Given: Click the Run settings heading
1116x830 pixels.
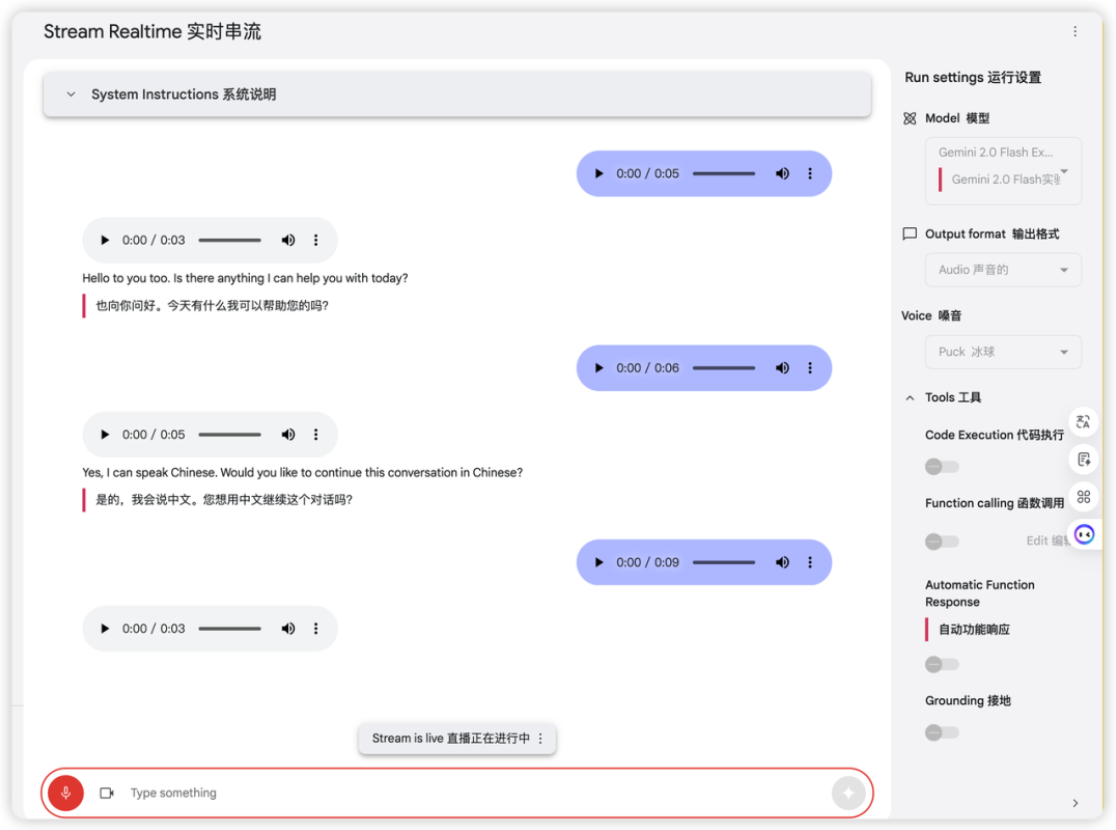Looking at the screenshot, I should [973, 77].
